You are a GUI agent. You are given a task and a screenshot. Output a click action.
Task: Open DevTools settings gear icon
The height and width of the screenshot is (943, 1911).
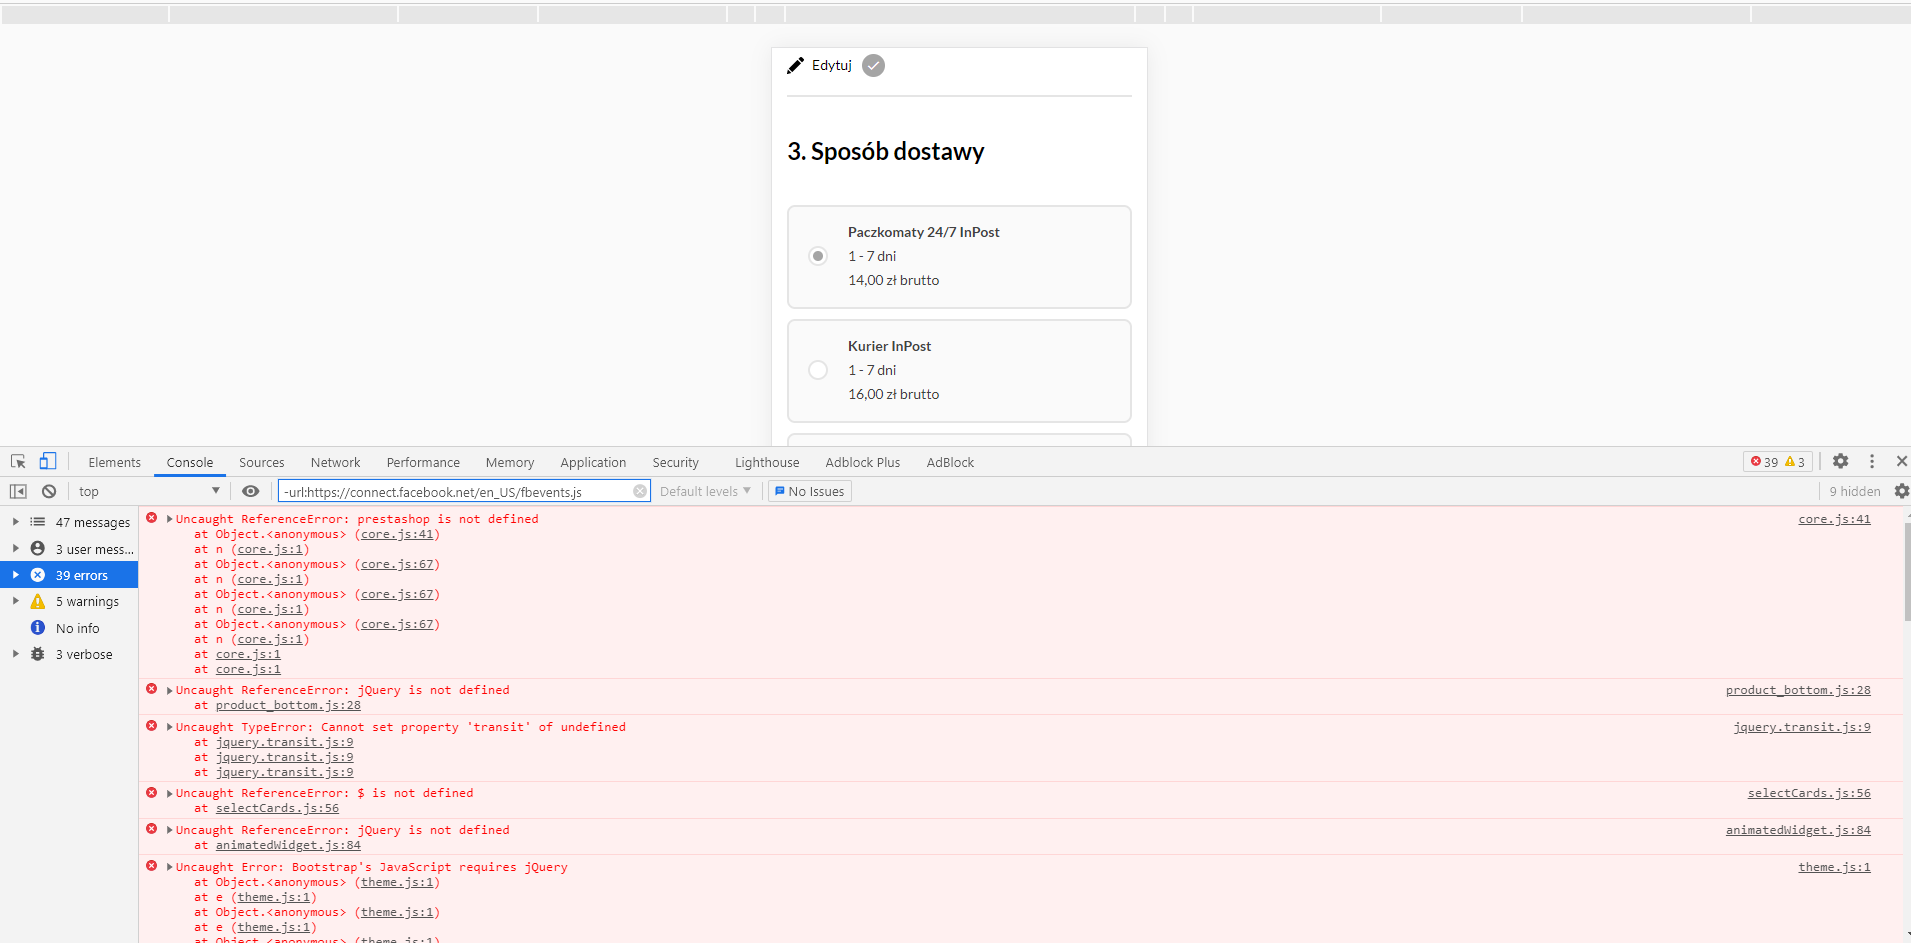coord(1840,461)
